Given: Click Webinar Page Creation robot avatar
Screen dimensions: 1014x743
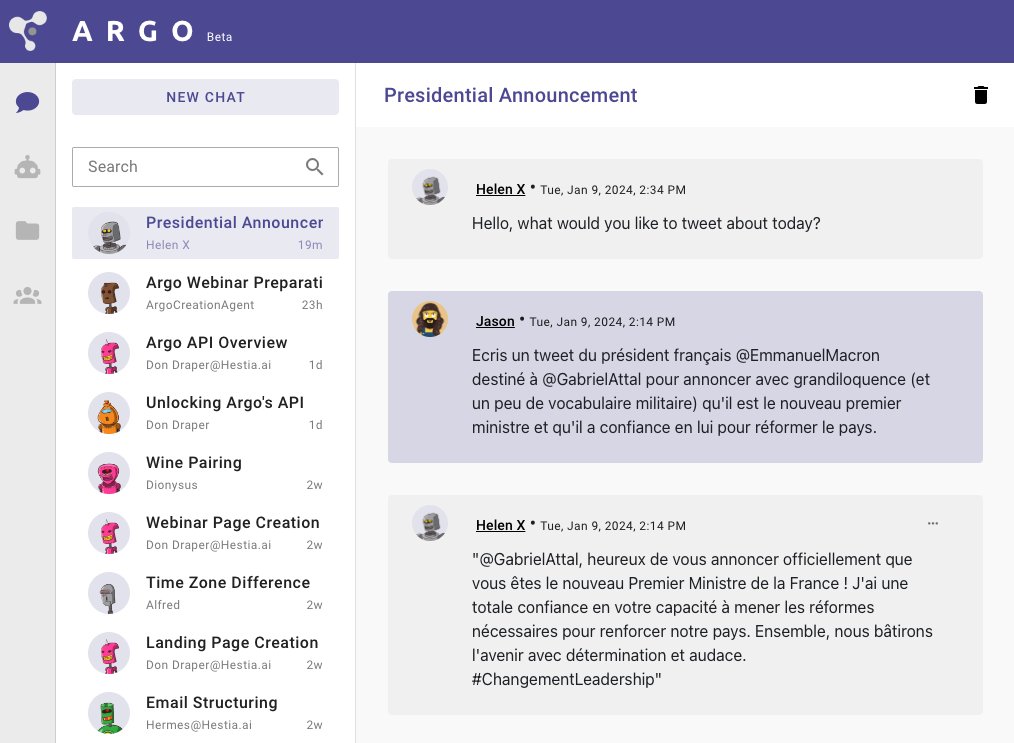Looking at the screenshot, I should pyautogui.click(x=109, y=533).
